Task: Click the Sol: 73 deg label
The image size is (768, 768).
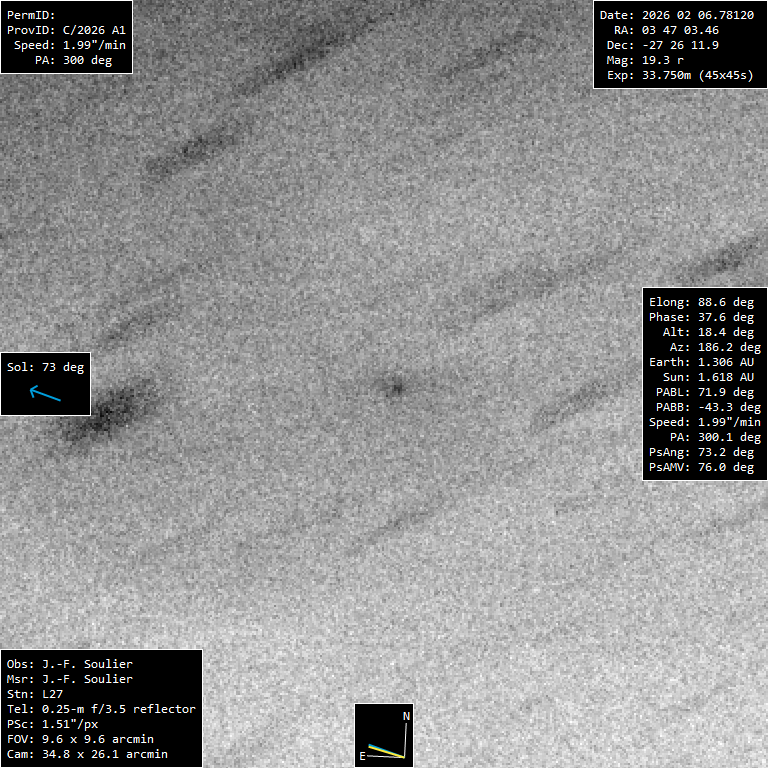Action: 45,367
